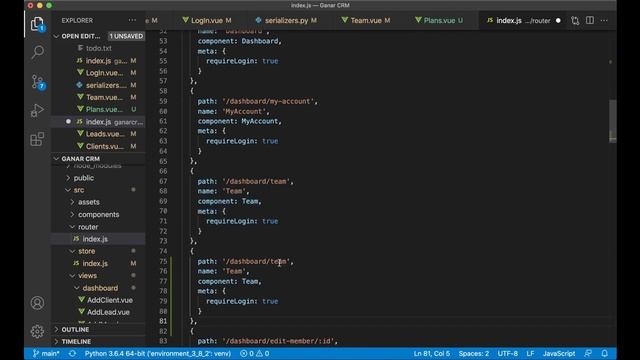Screen dimensions: 640x360
Task: Open the Search view icon
Action: (37, 52)
